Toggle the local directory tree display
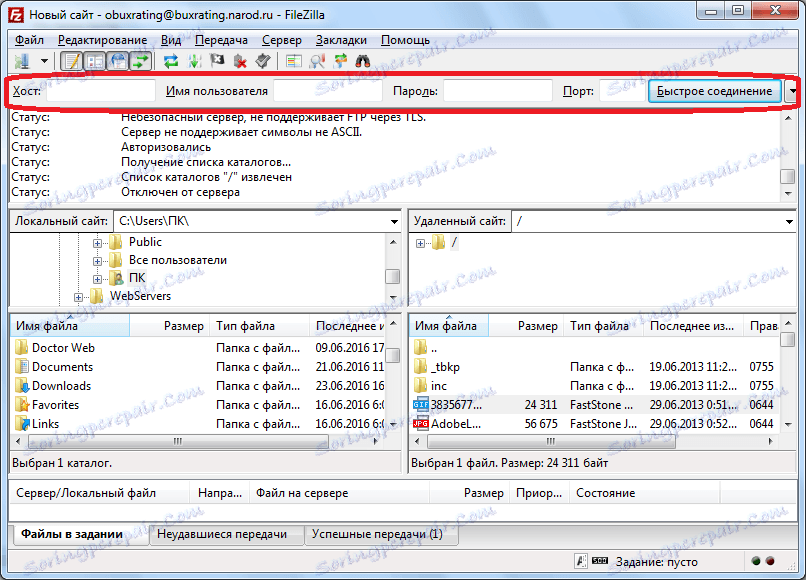 click(95, 61)
